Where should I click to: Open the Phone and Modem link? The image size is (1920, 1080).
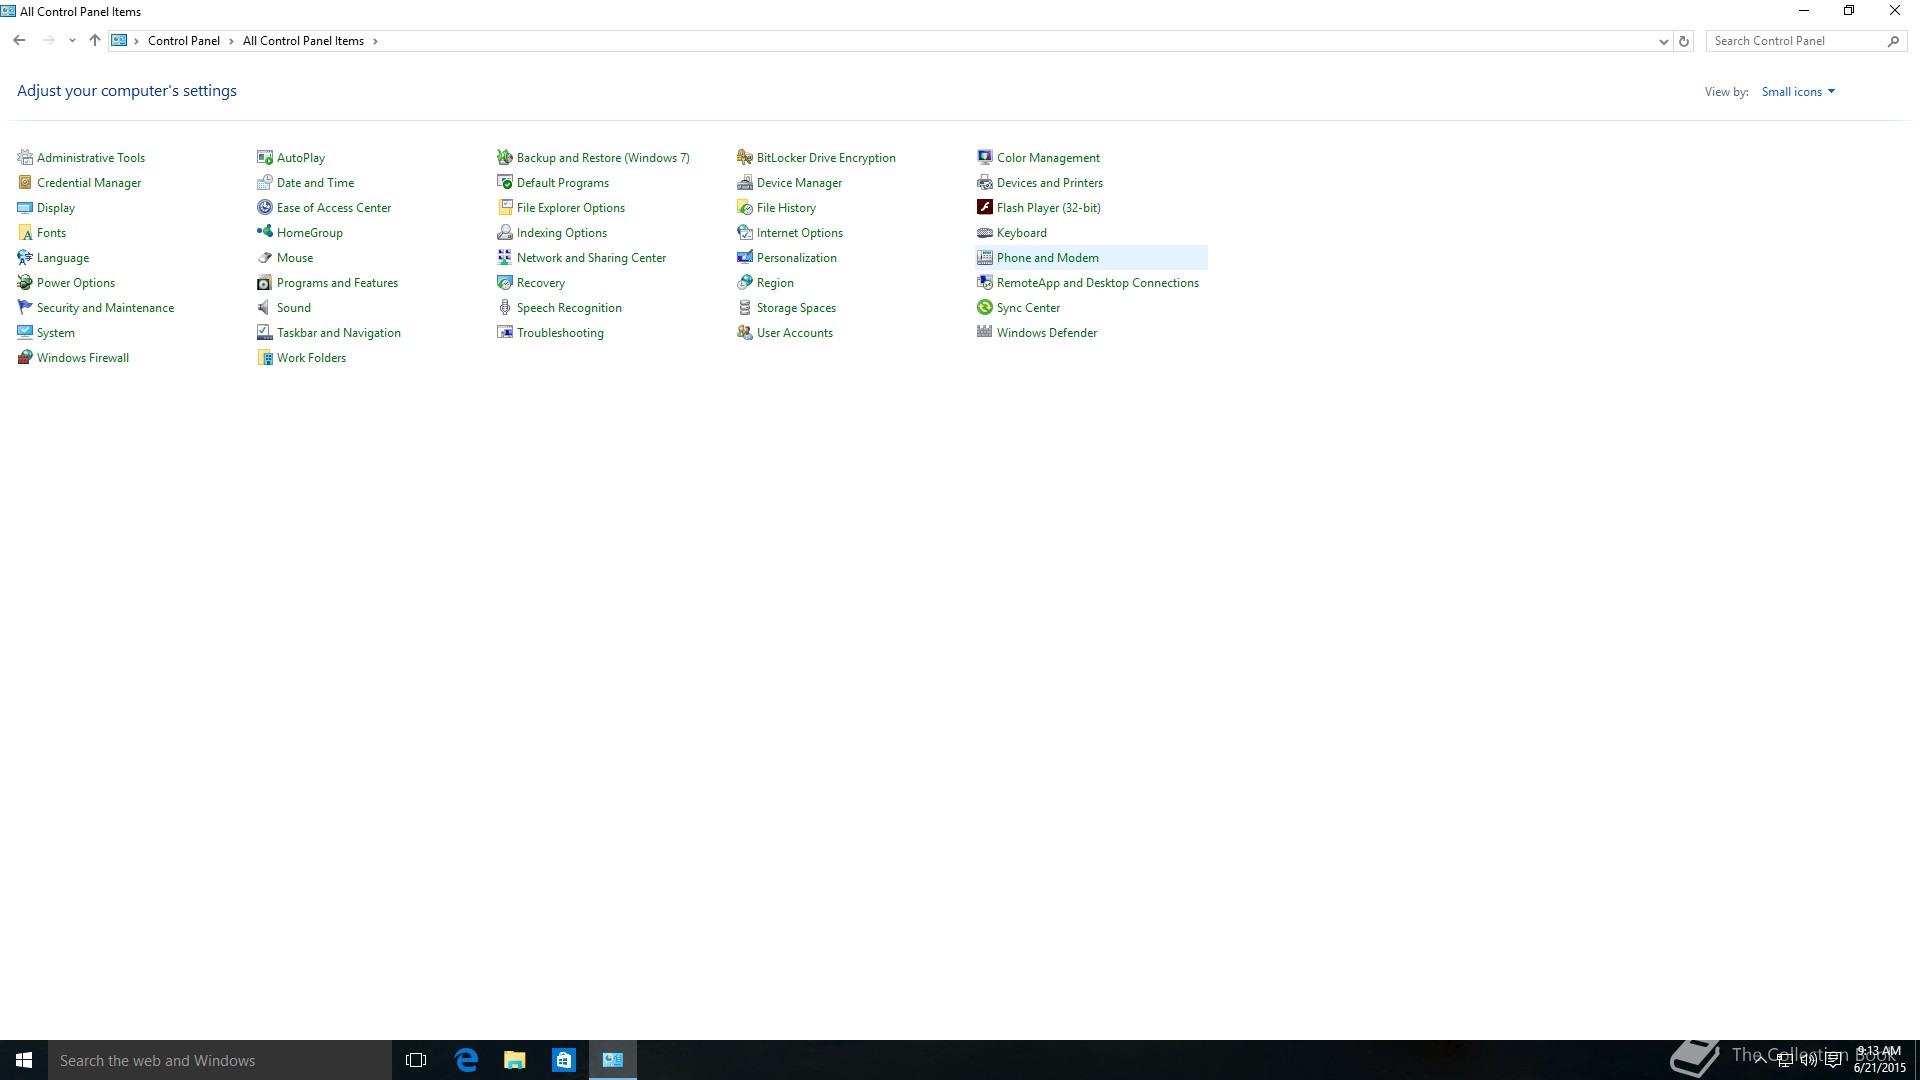[1048, 258]
